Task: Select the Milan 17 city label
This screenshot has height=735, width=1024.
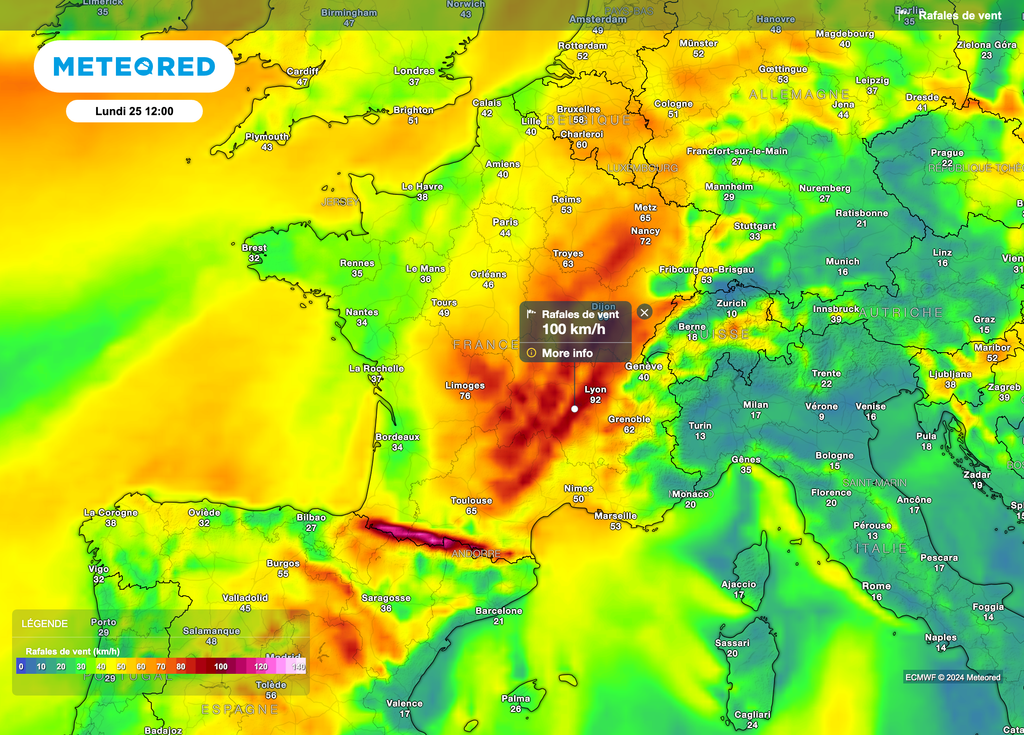Action: [756, 410]
